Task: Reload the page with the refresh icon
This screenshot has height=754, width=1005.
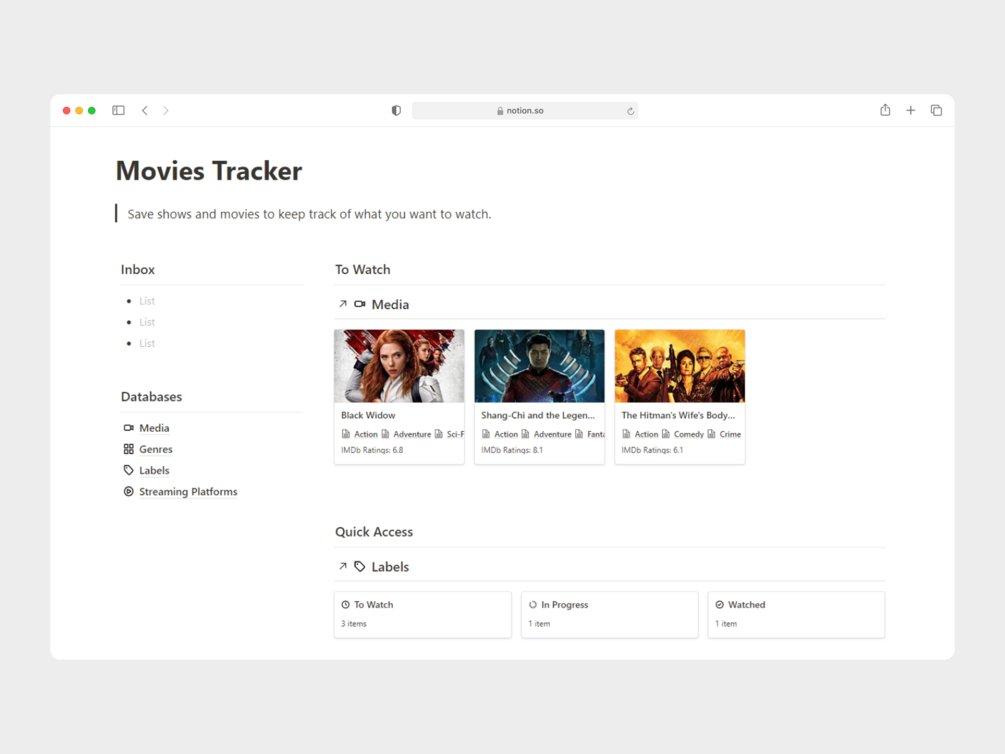Action: (x=630, y=111)
